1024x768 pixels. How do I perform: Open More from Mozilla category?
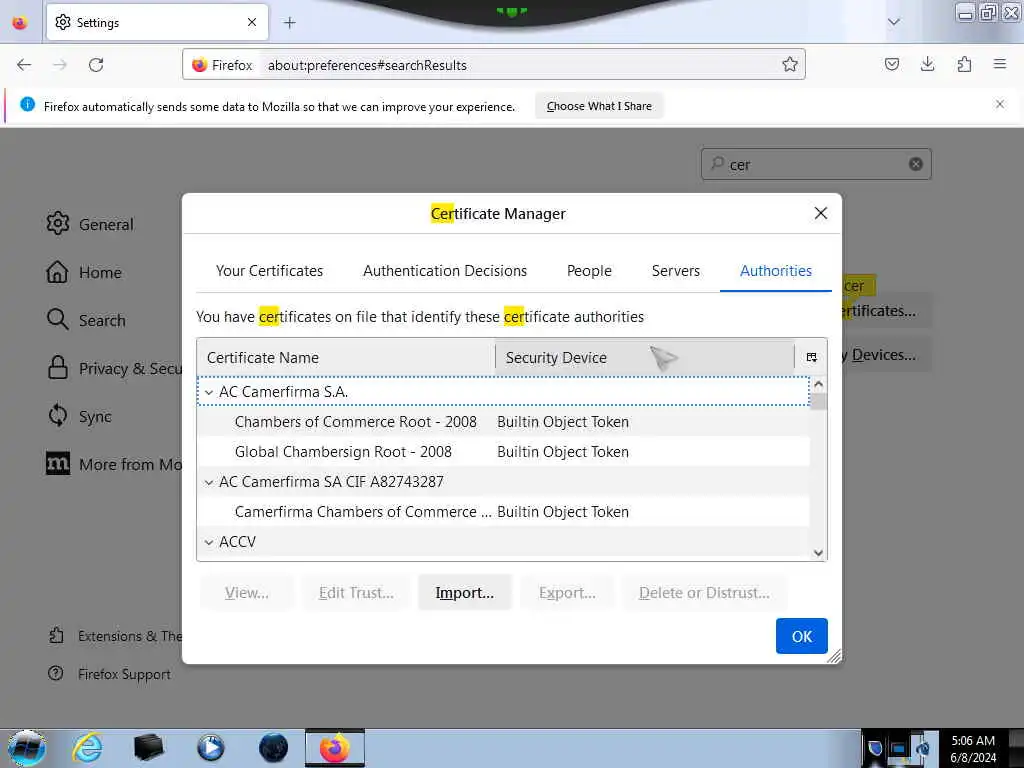pos(114,464)
